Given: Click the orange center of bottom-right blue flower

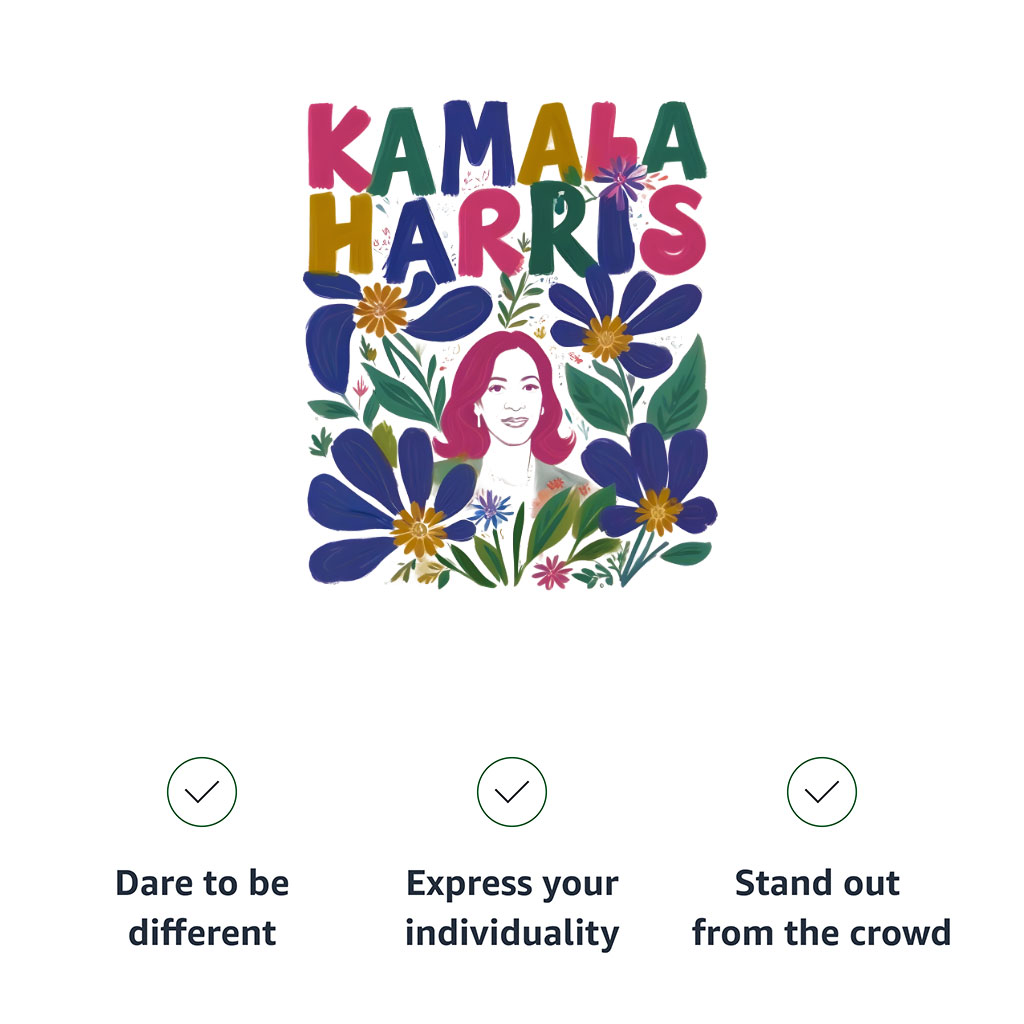Looking at the screenshot, I should pyautogui.click(x=658, y=511).
